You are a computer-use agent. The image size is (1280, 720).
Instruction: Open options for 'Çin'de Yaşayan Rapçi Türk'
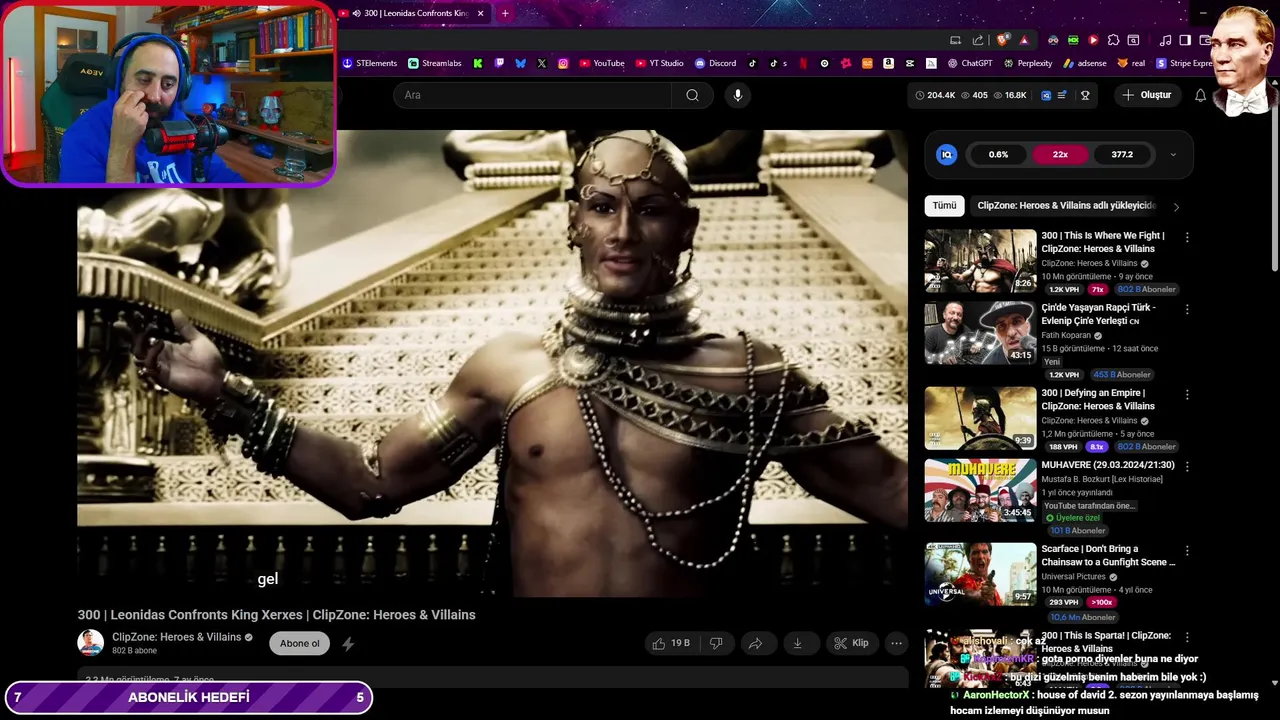tap(1187, 310)
